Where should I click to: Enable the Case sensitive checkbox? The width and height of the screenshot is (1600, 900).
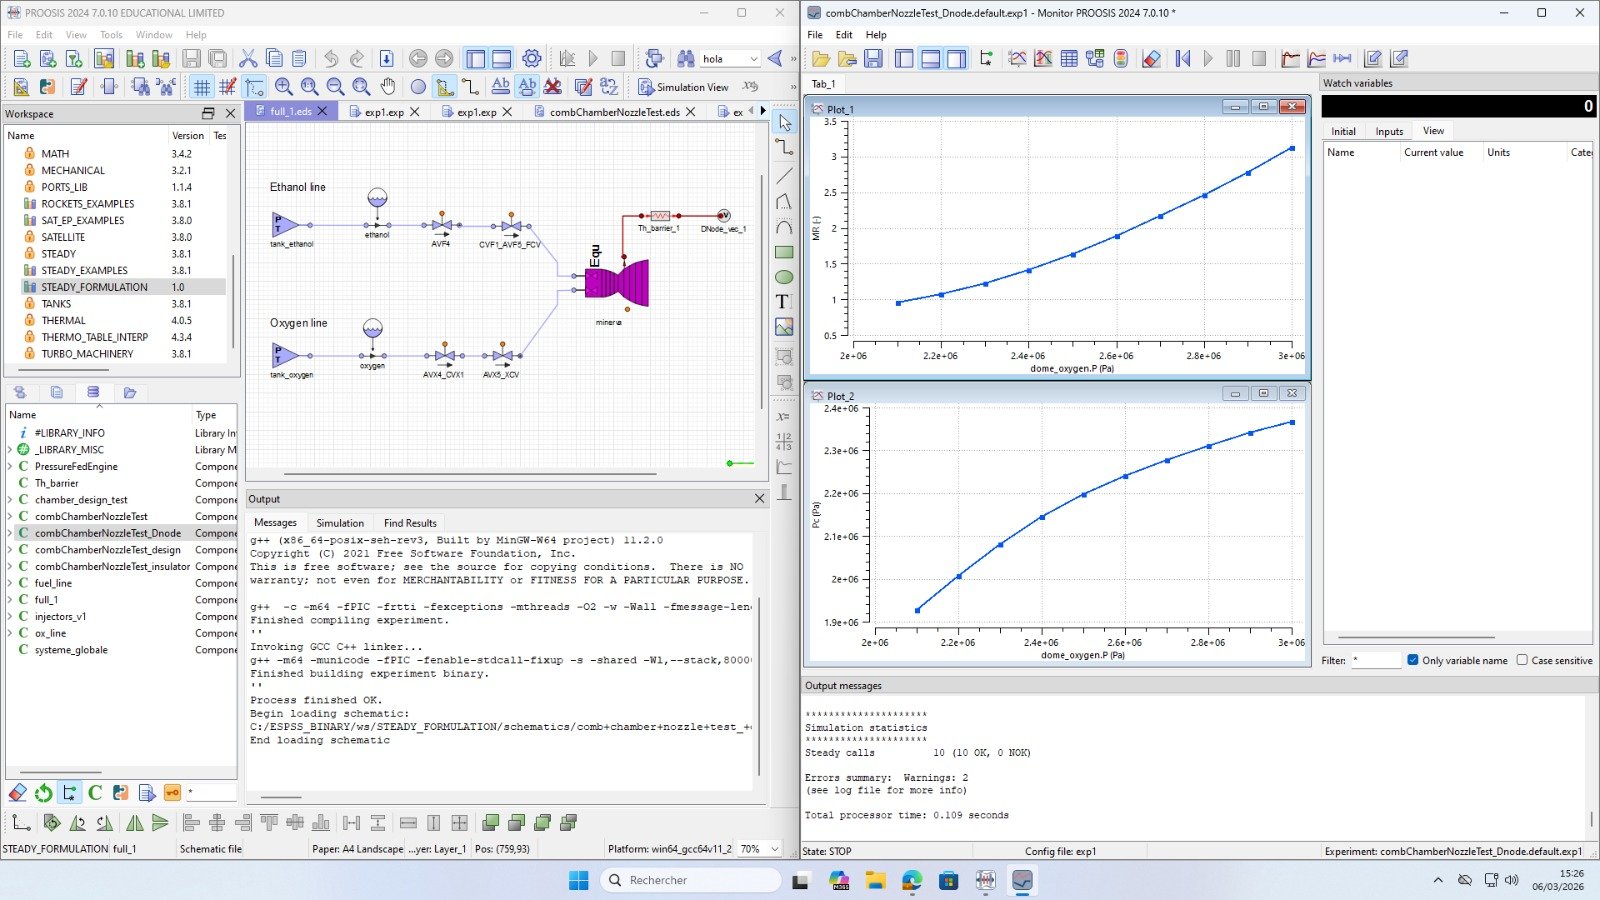(x=1522, y=660)
